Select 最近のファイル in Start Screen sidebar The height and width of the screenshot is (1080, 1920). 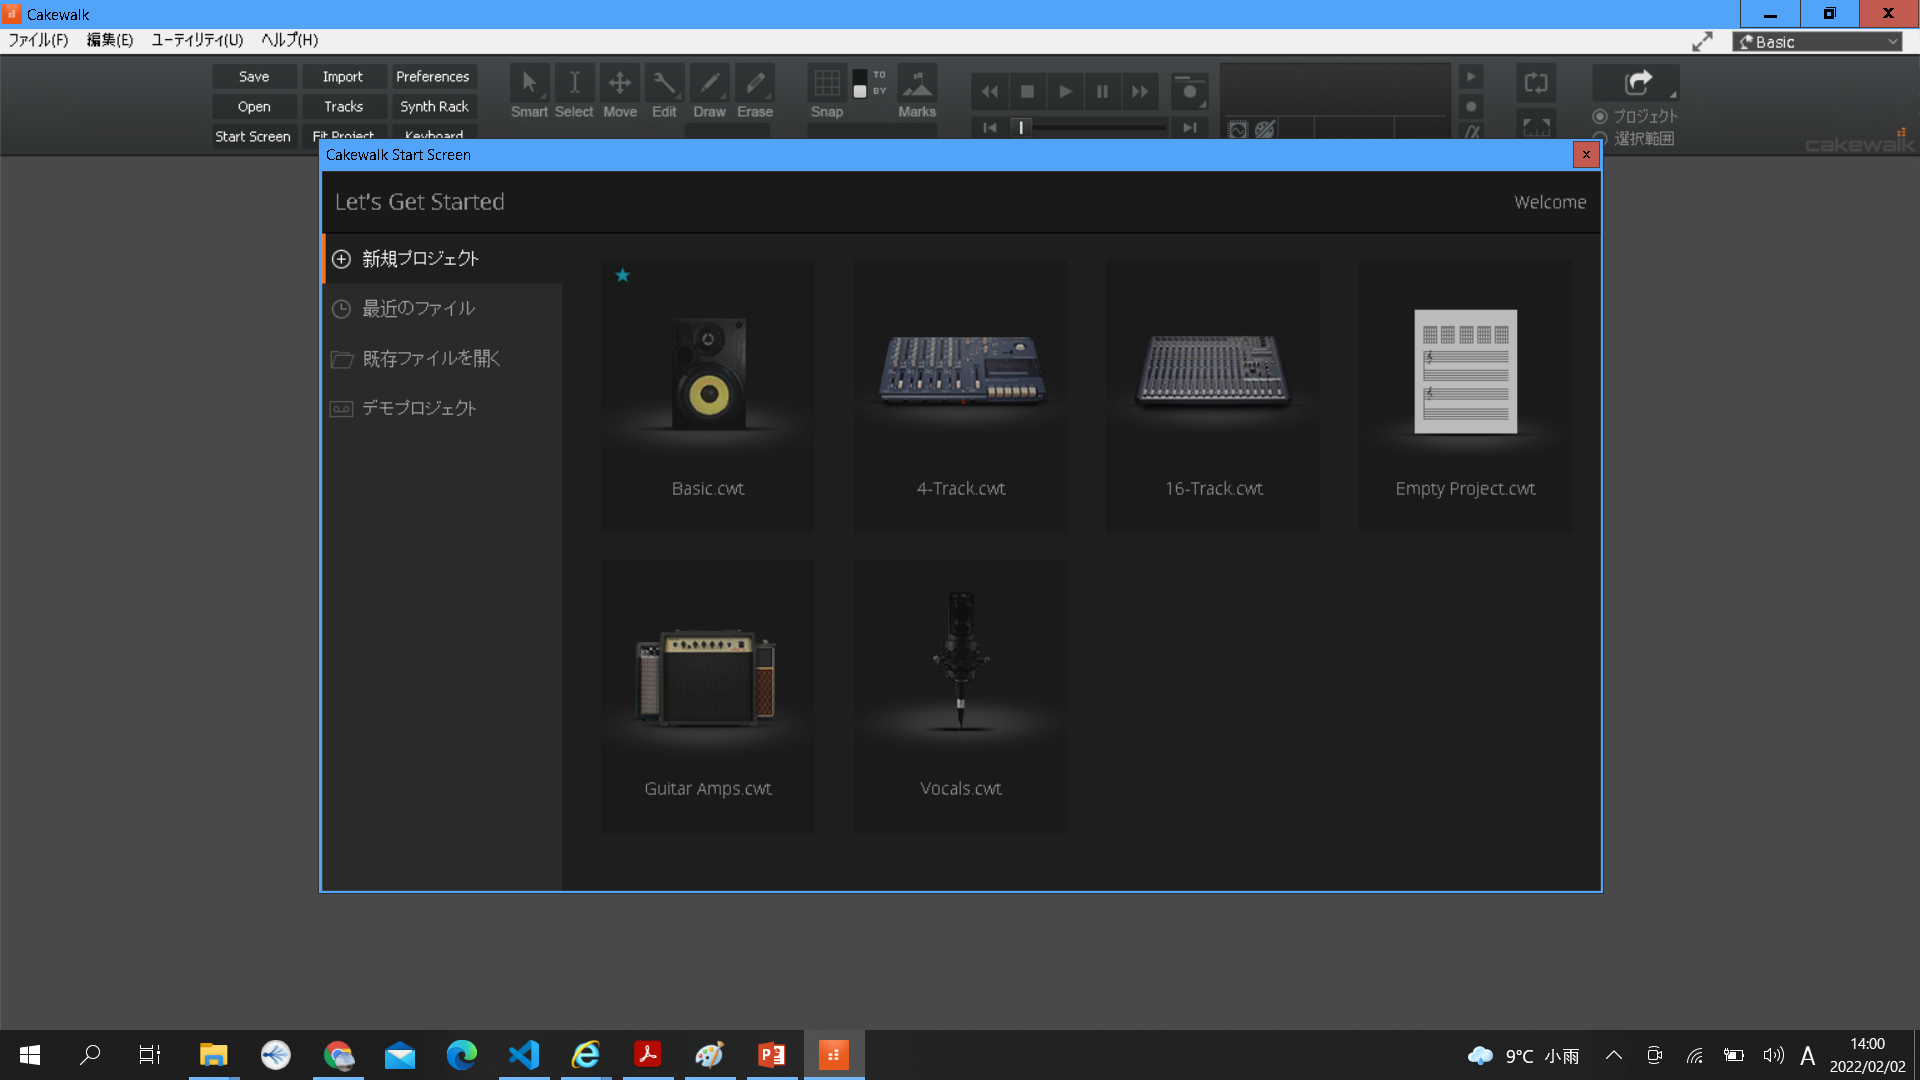pos(442,309)
